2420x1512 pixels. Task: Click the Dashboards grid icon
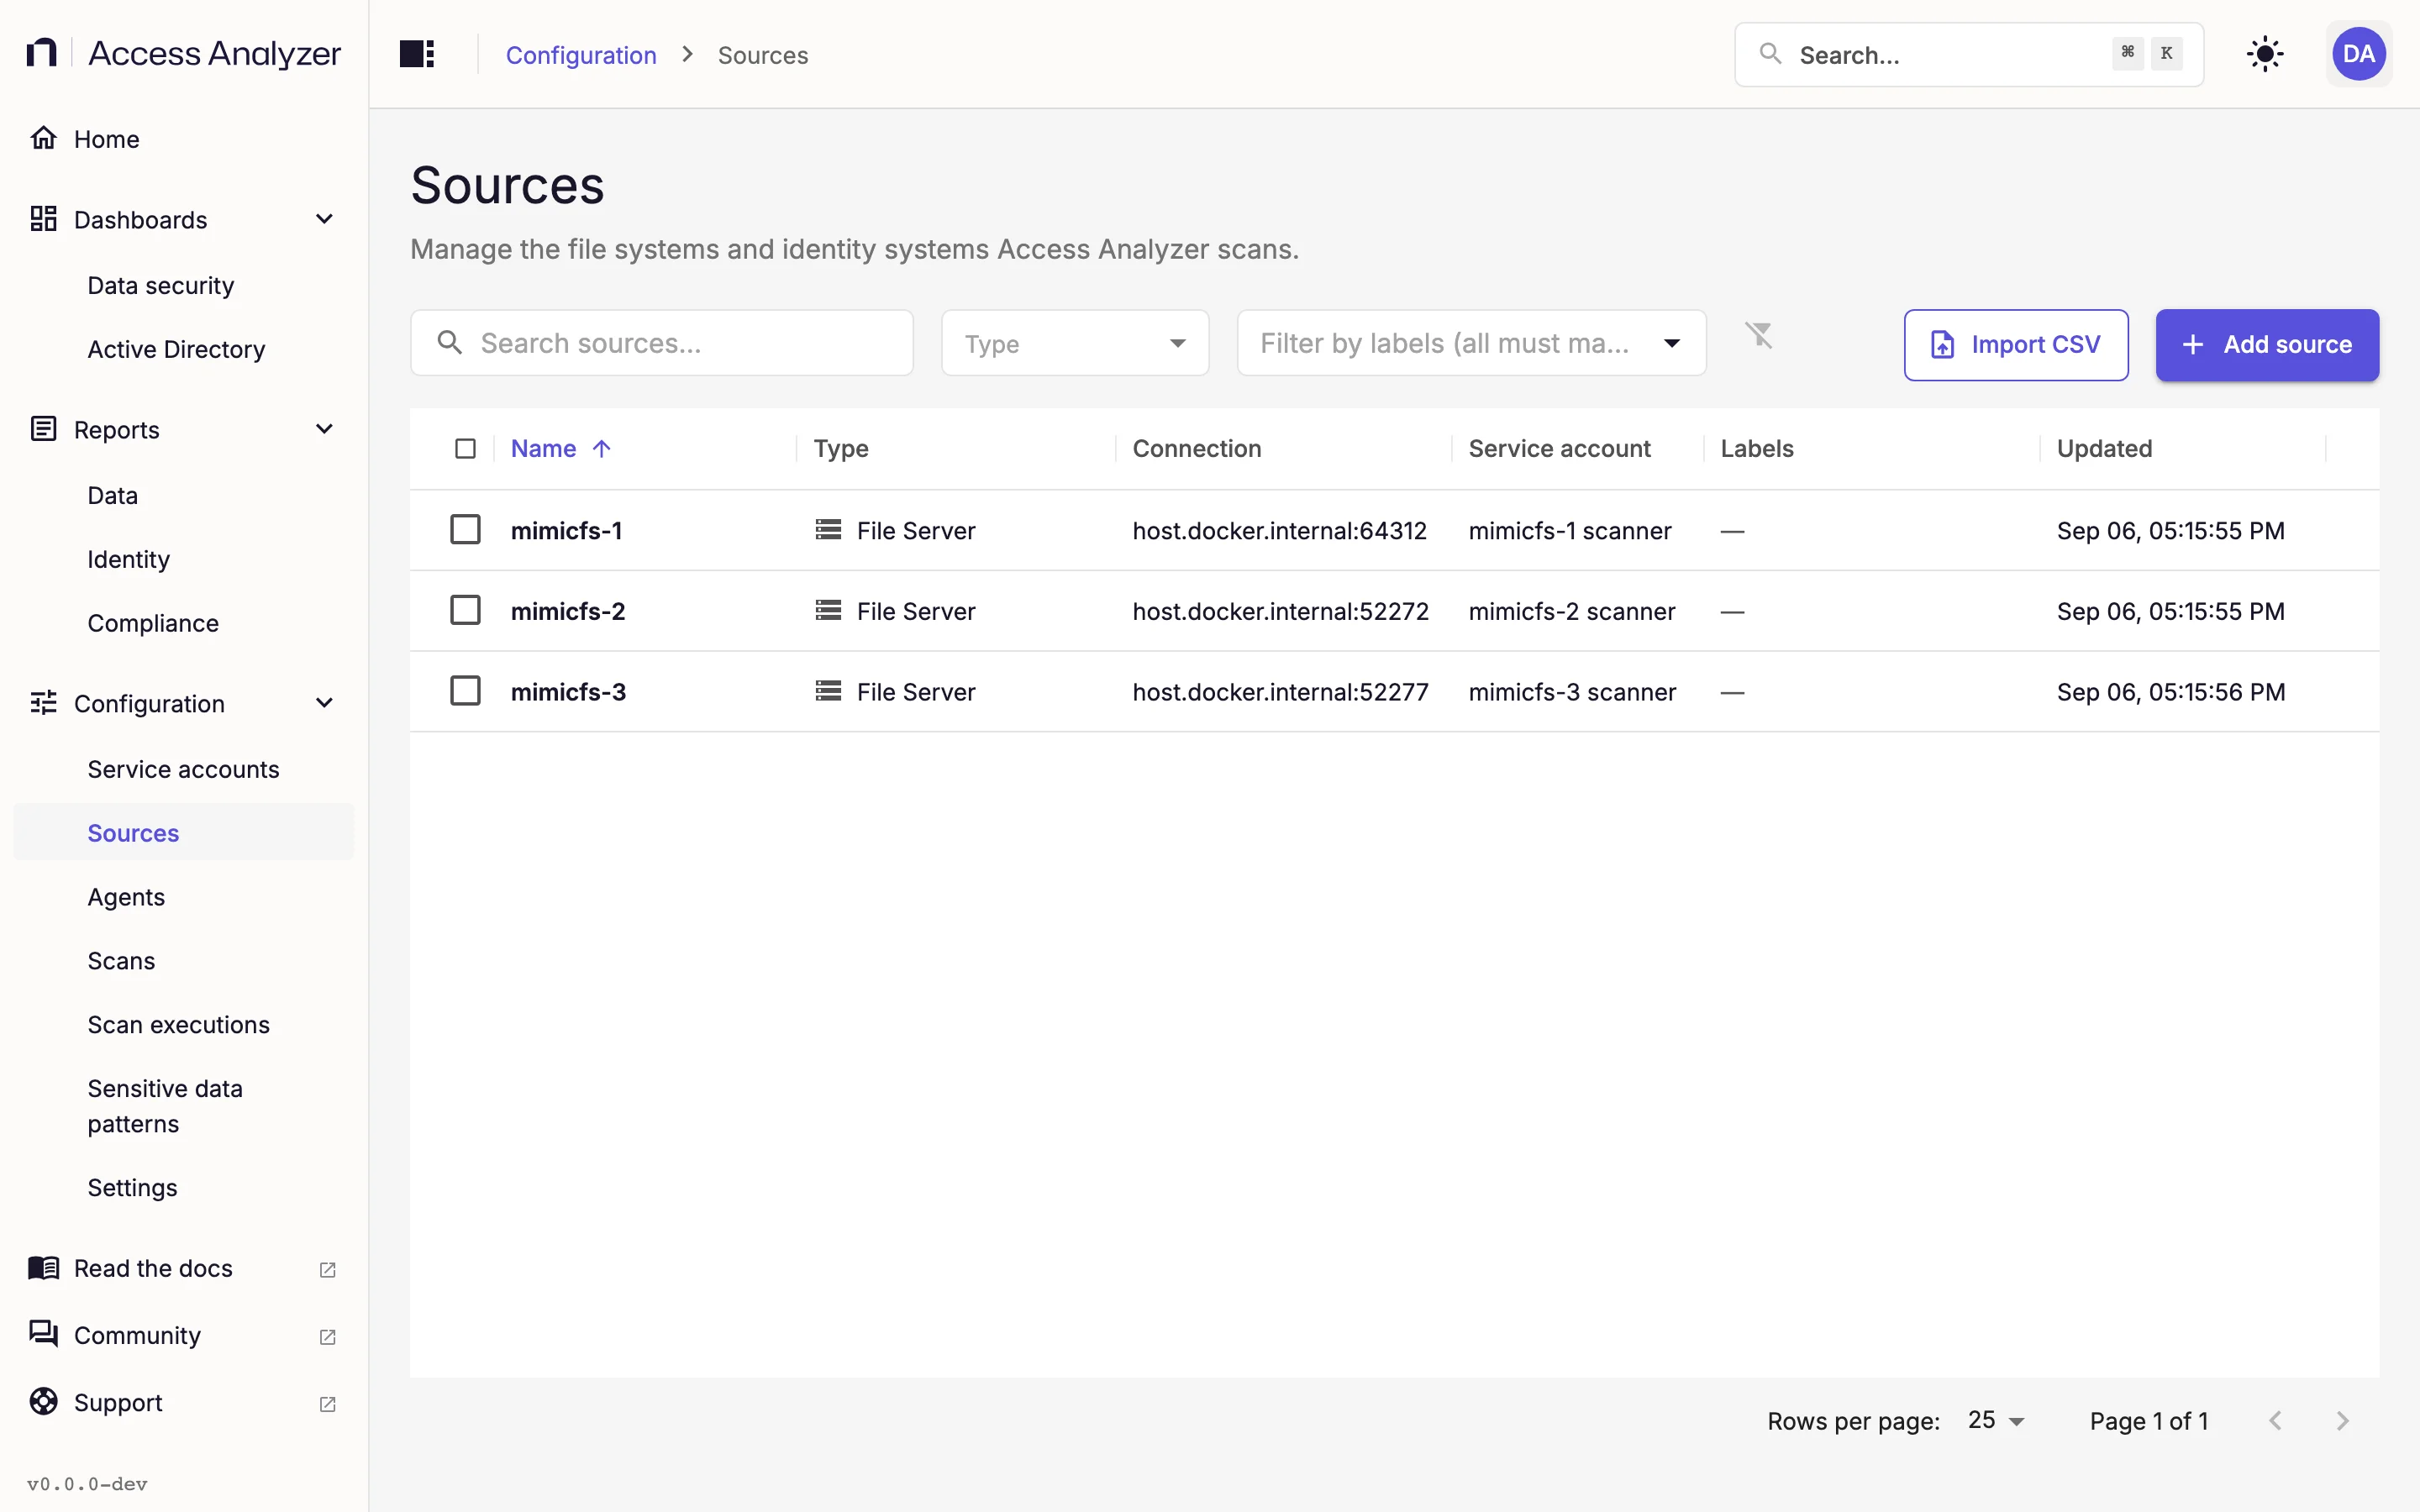click(x=44, y=219)
